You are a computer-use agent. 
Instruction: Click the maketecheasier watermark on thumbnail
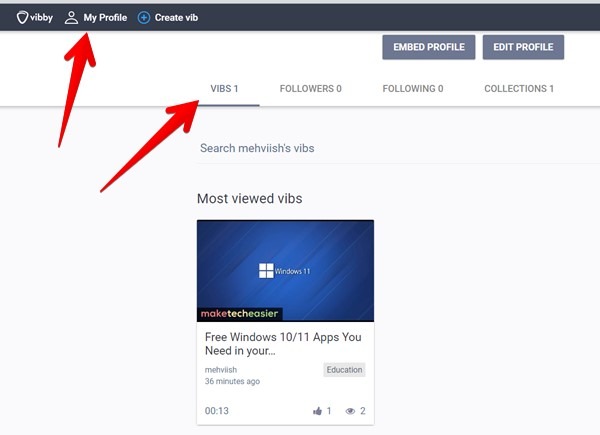coord(240,313)
